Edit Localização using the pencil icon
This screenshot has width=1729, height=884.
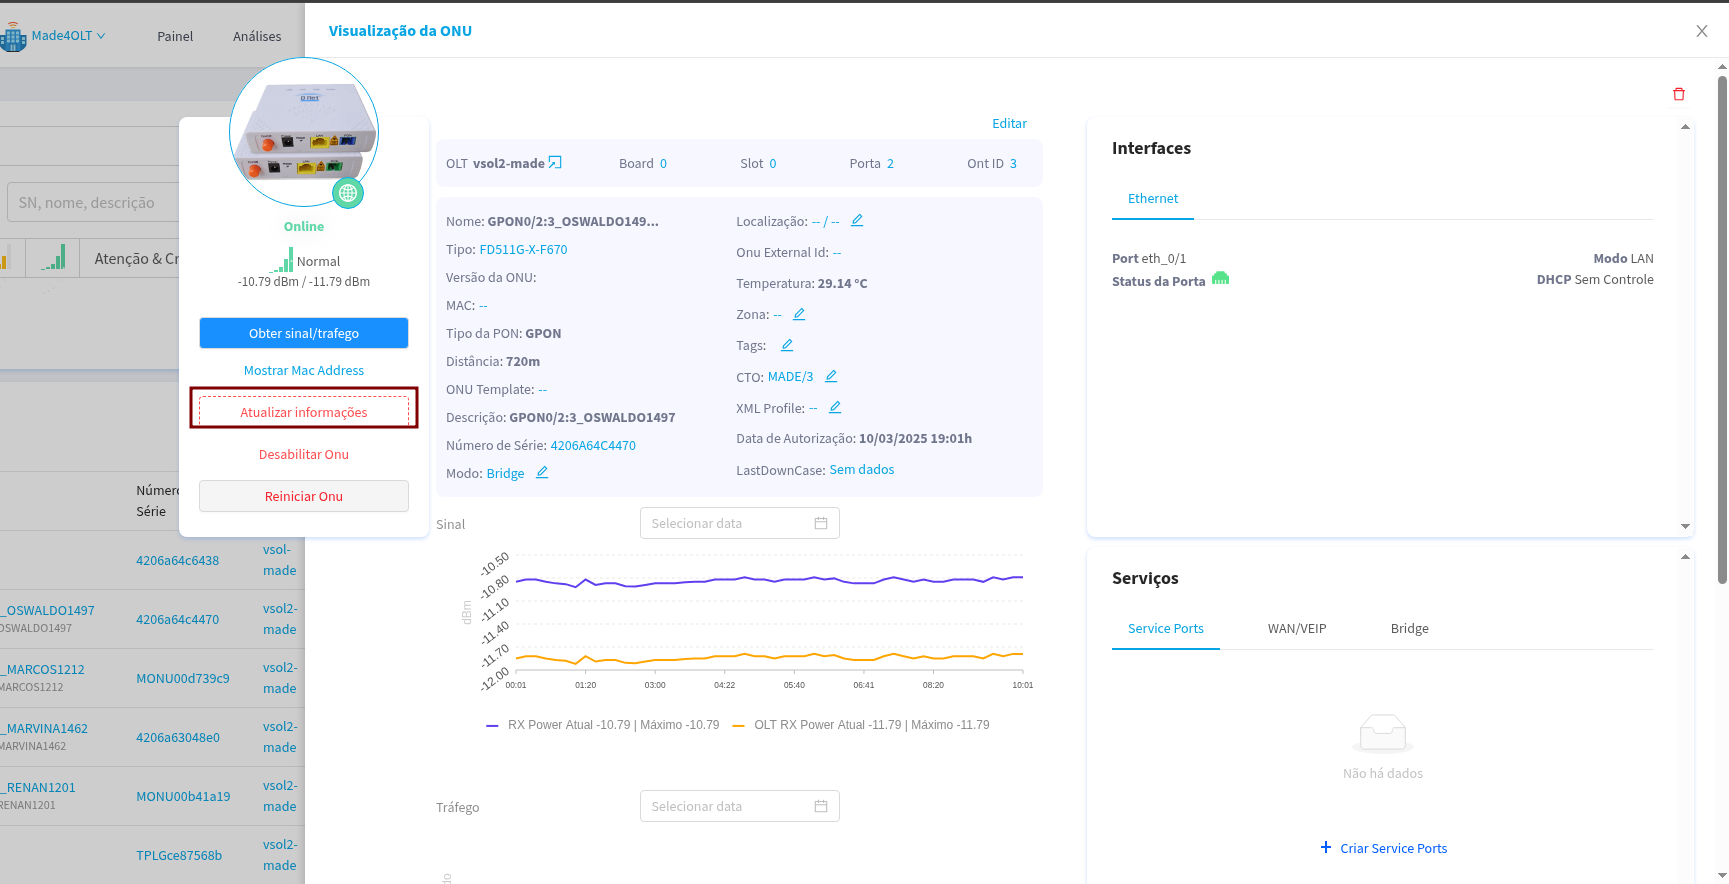click(857, 221)
